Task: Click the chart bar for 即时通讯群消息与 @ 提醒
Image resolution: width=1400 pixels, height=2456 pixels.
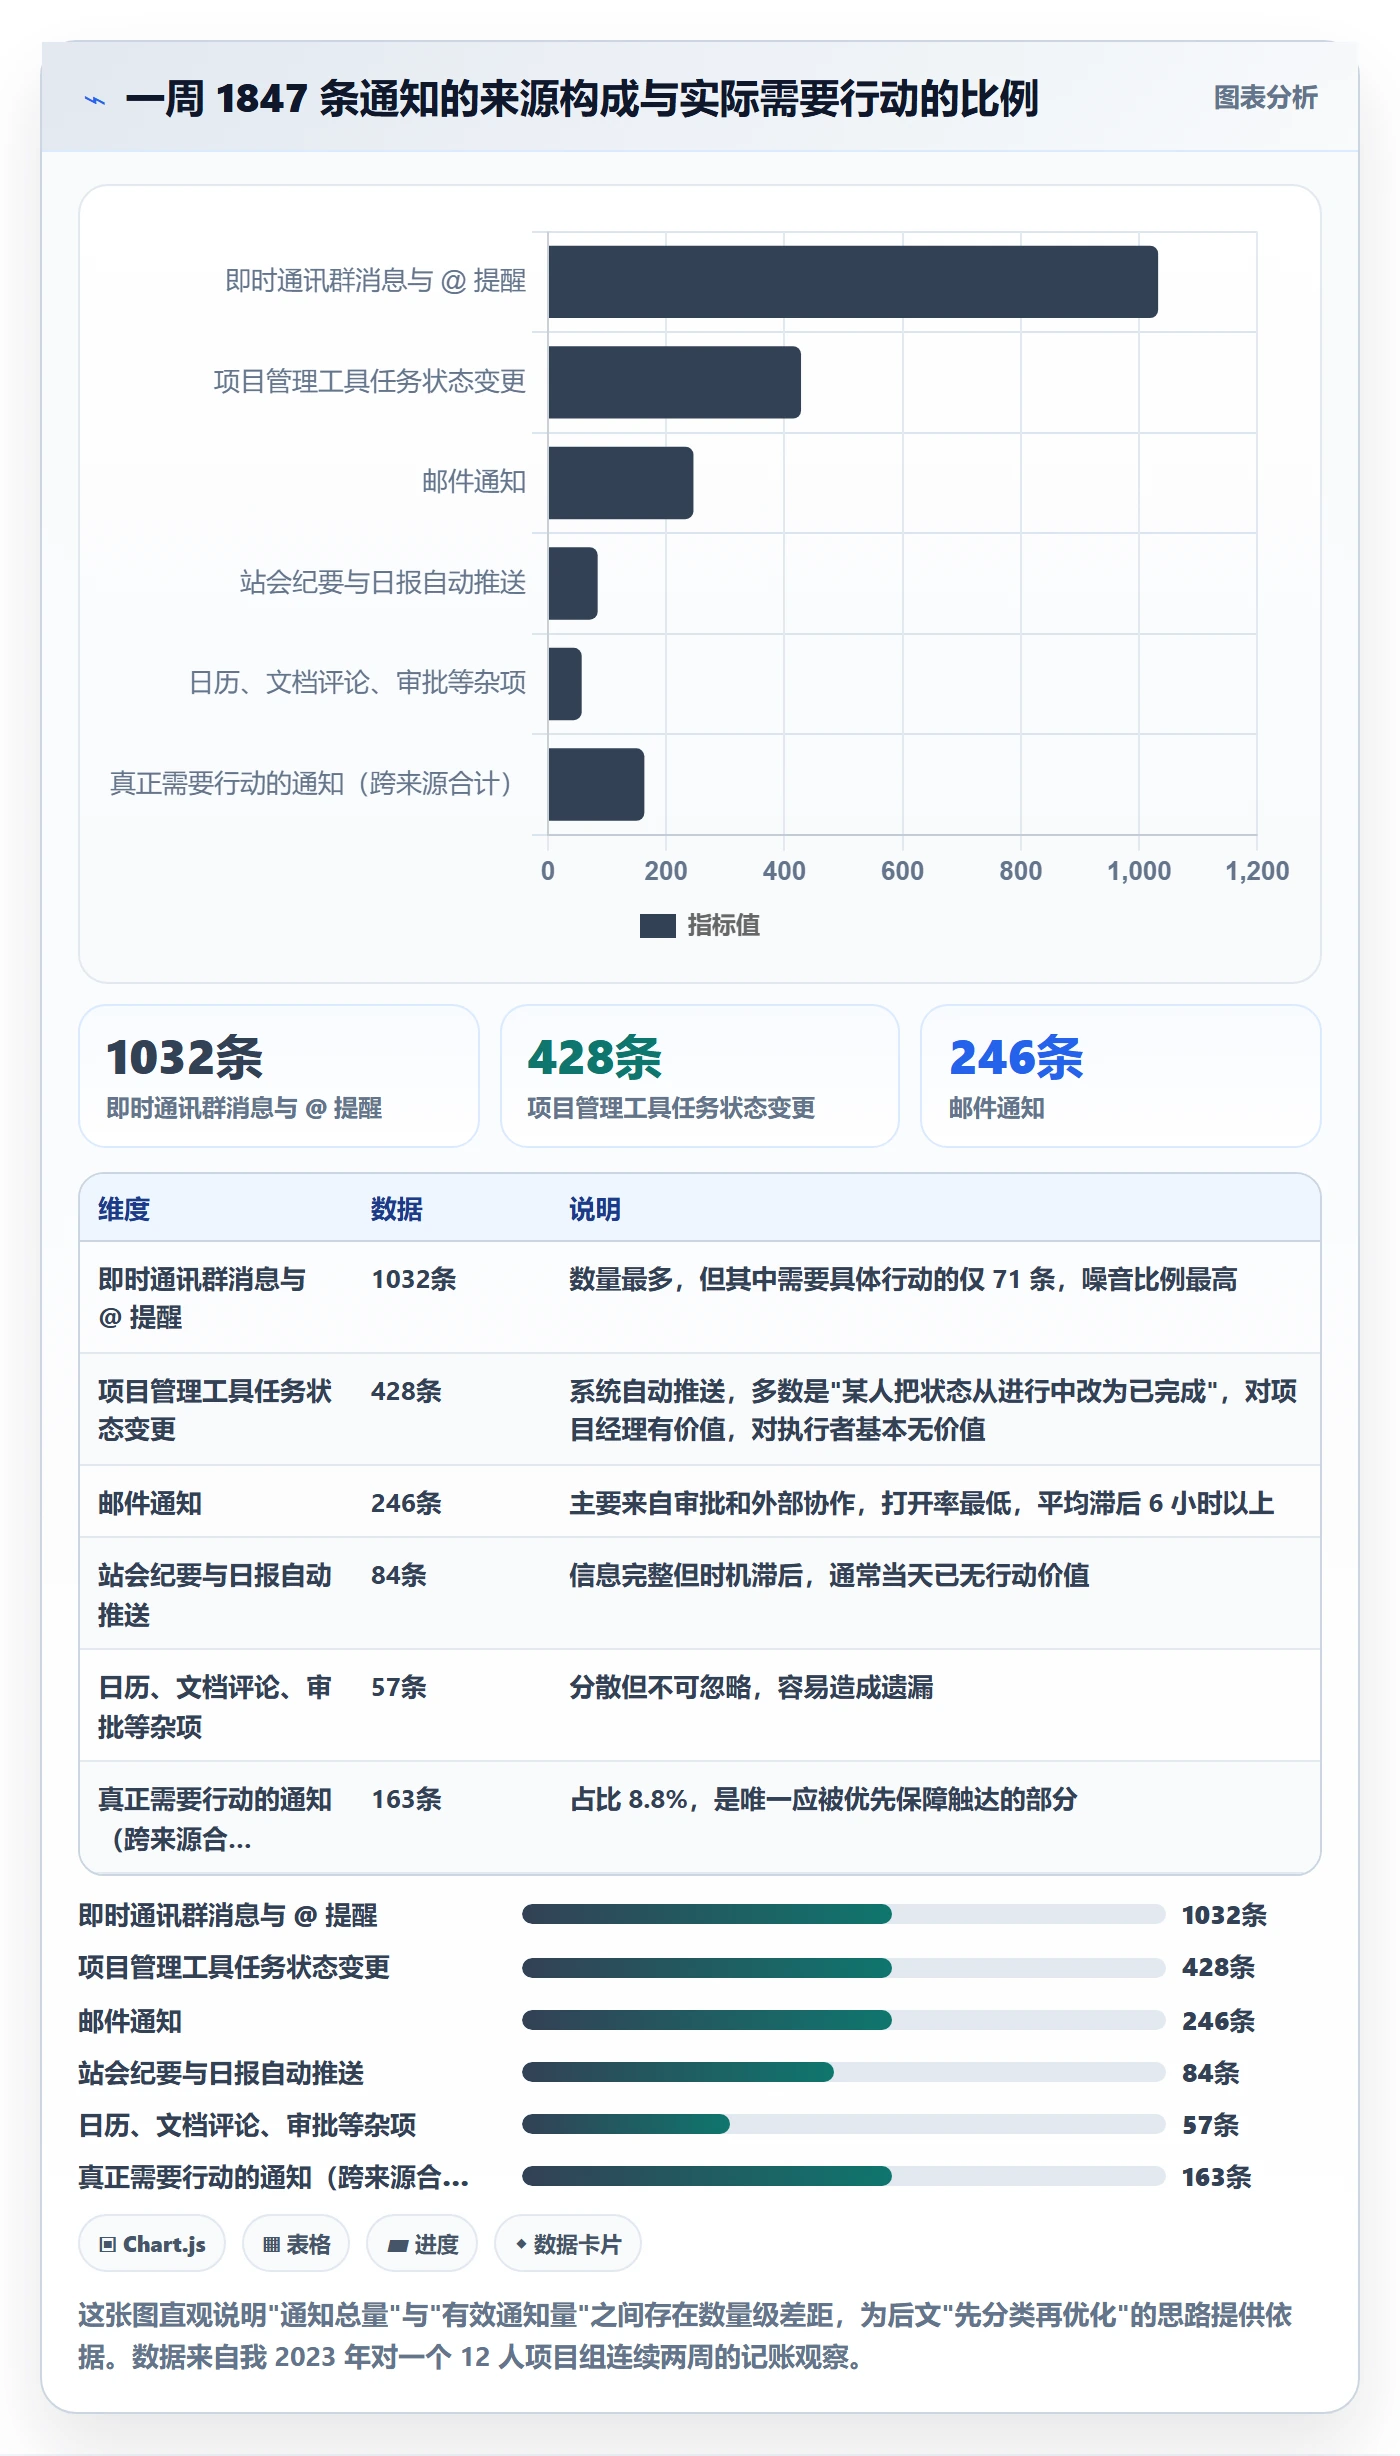Action: [853, 282]
